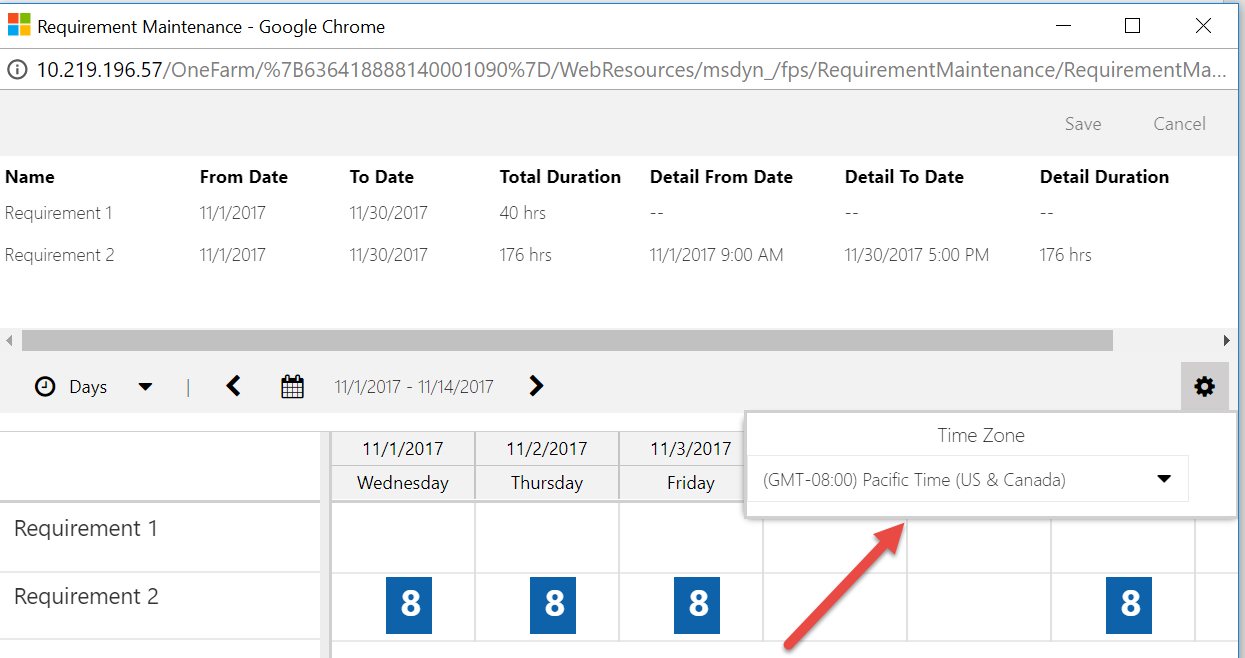Select the Requirement 2 row in list
Image resolution: width=1245 pixels, height=658 pixels.
[x=60, y=255]
